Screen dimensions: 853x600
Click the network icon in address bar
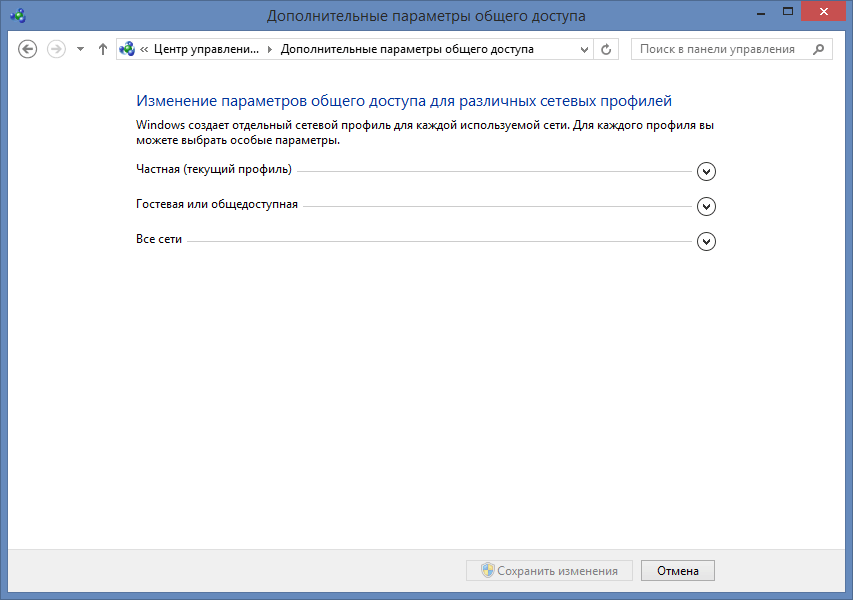127,49
